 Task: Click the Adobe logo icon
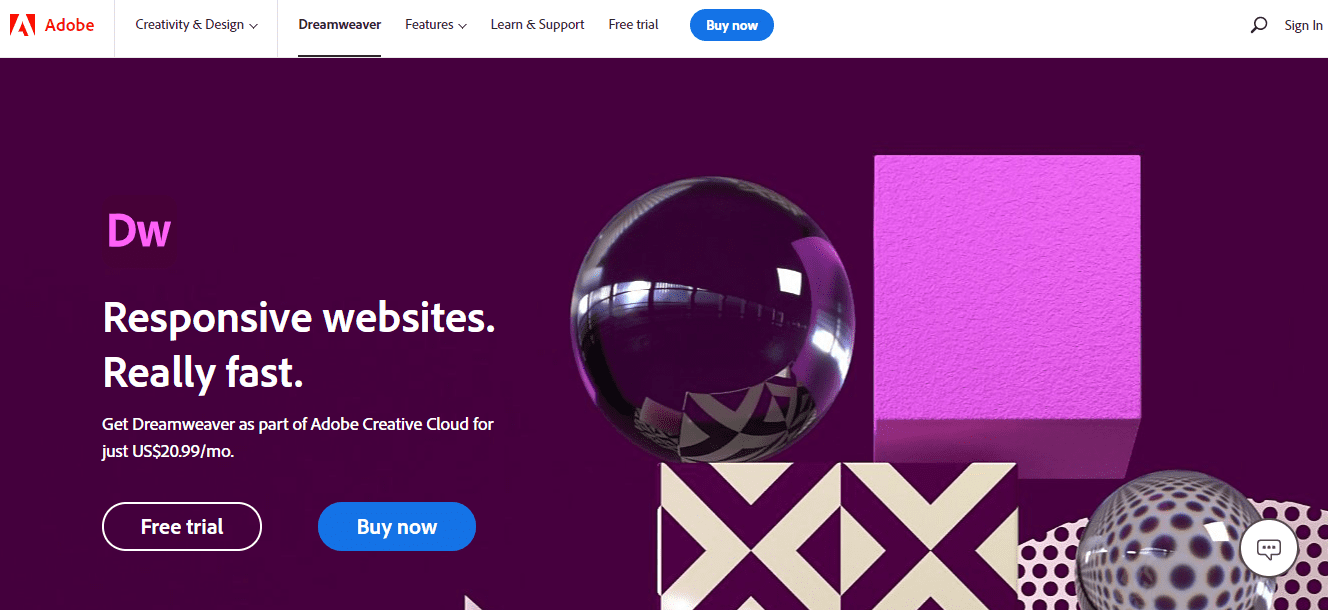(22, 25)
